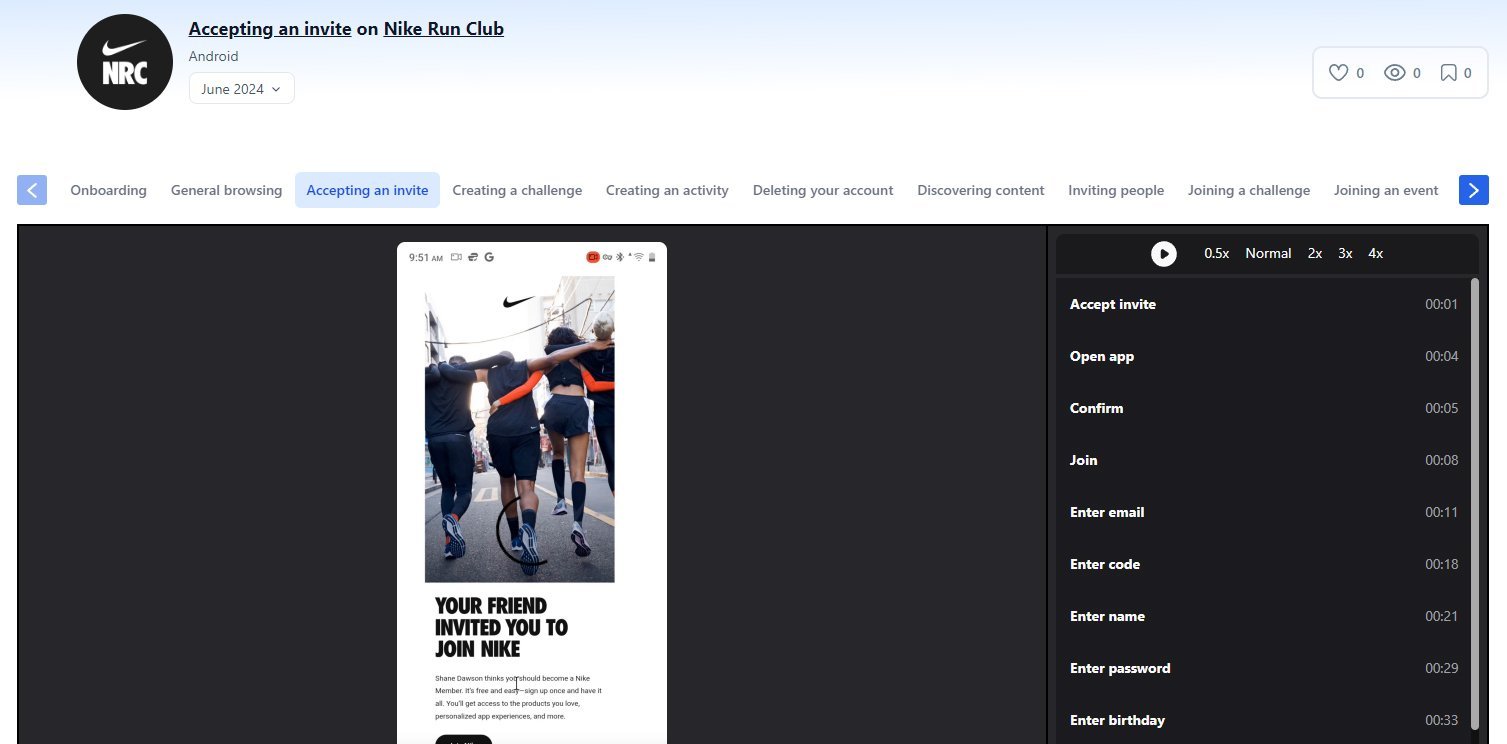Click the phone screen recording preview
The height and width of the screenshot is (744, 1507).
(x=532, y=493)
